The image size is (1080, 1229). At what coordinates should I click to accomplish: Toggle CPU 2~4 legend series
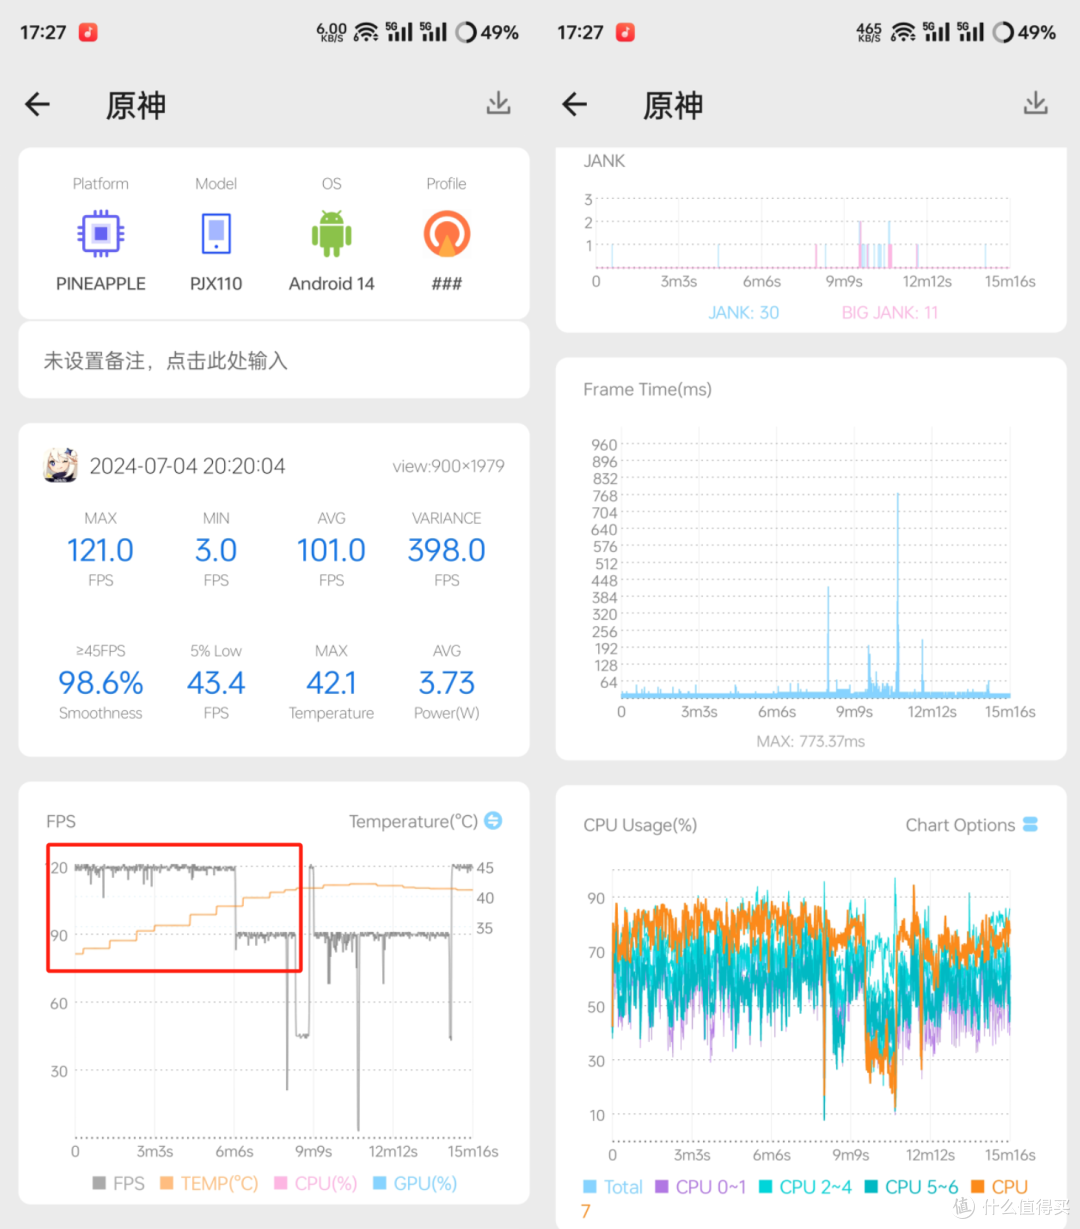point(805,1187)
